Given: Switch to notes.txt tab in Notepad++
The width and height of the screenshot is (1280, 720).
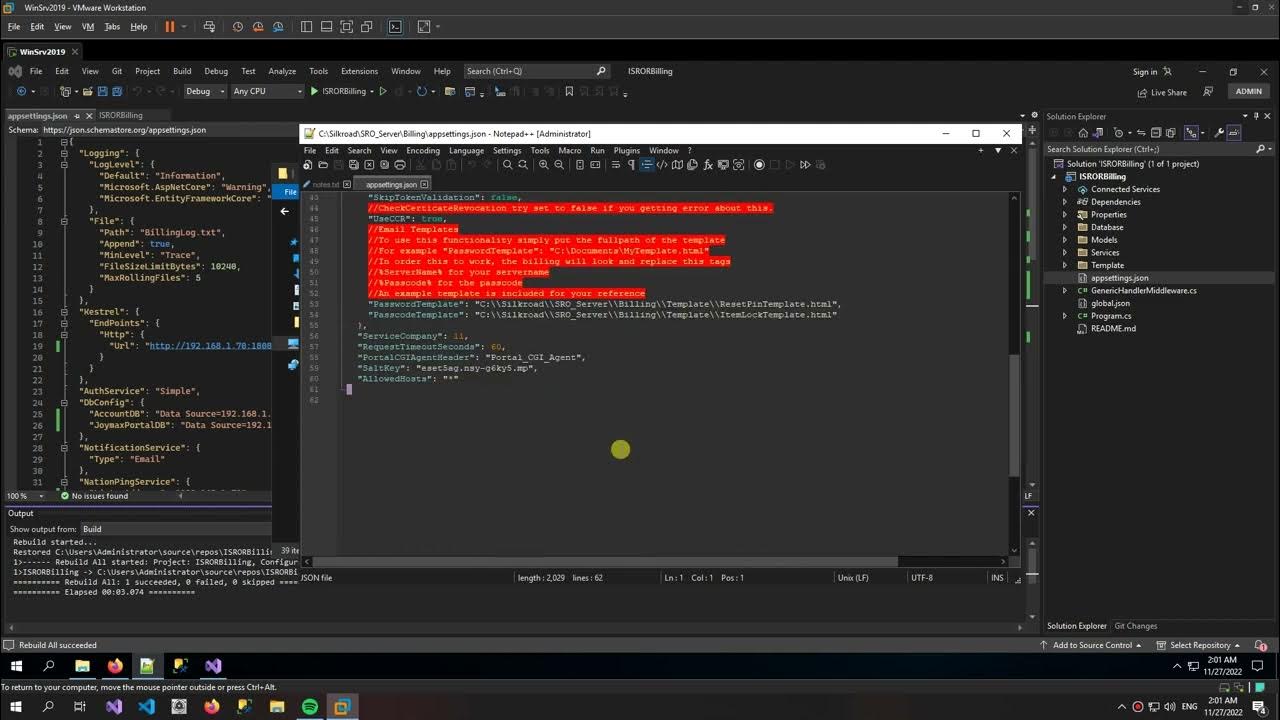Looking at the screenshot, I should coord(326,184).
